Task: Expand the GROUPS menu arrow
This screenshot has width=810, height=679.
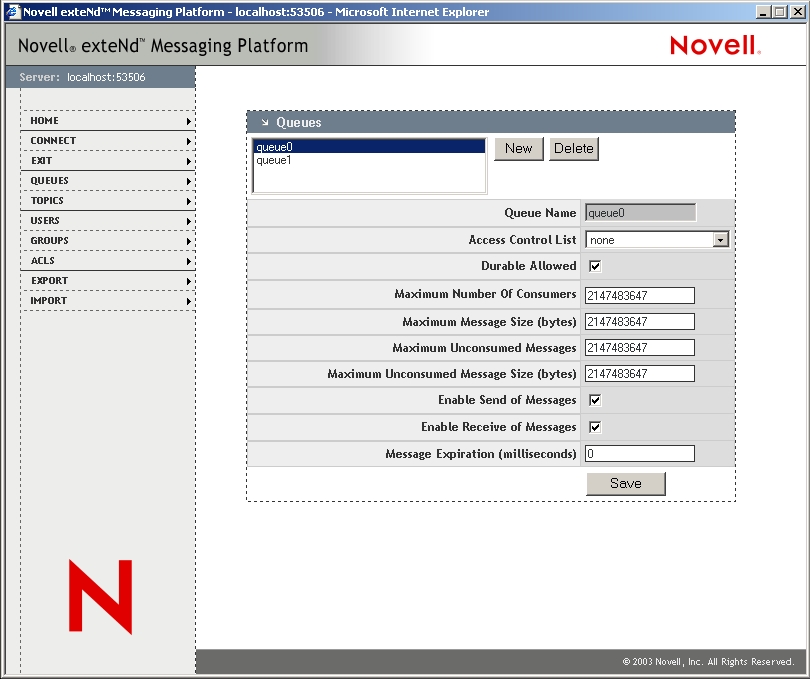Action: (x=189, y=241)
